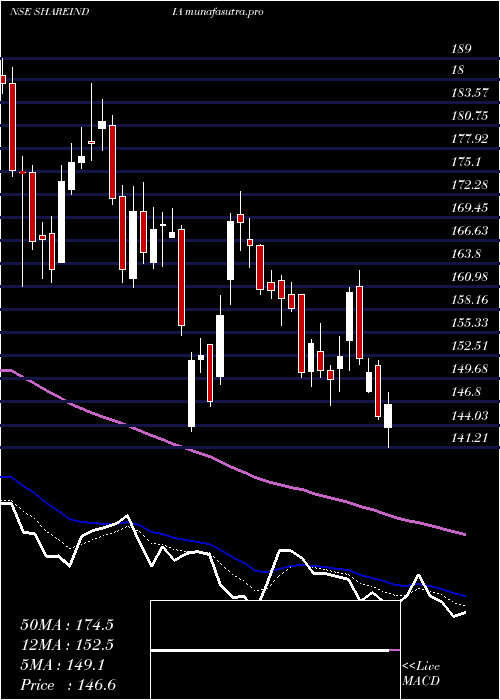Select the 146.8 price axis label
This screenshot has width=500, height=700.
coord(467,392)
